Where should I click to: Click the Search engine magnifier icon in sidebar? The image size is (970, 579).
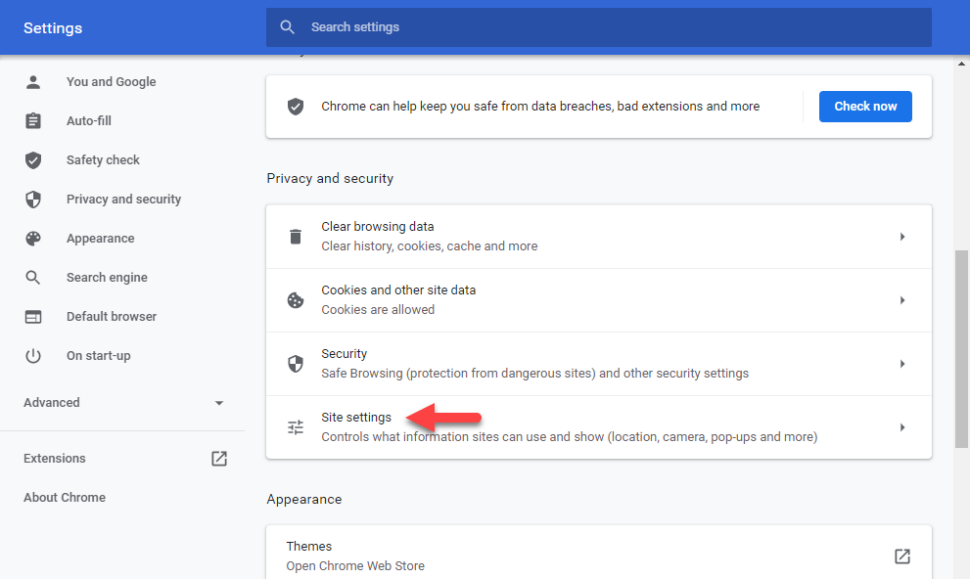pyautogui.click(x=33, y=277)
